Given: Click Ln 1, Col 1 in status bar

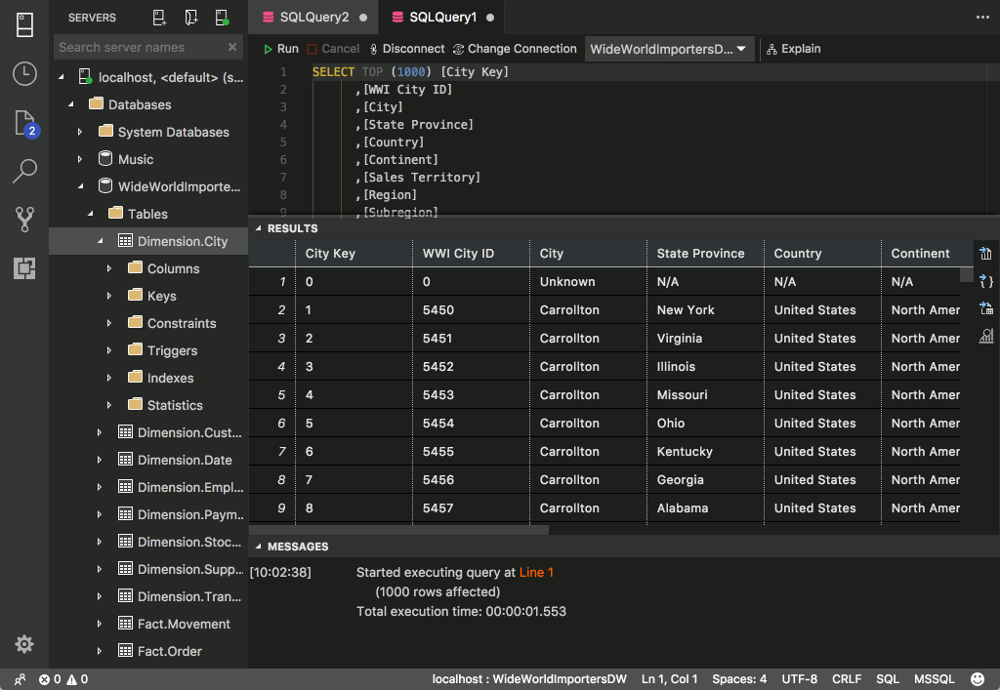Looking at the screenshot, I should (669, 679).
